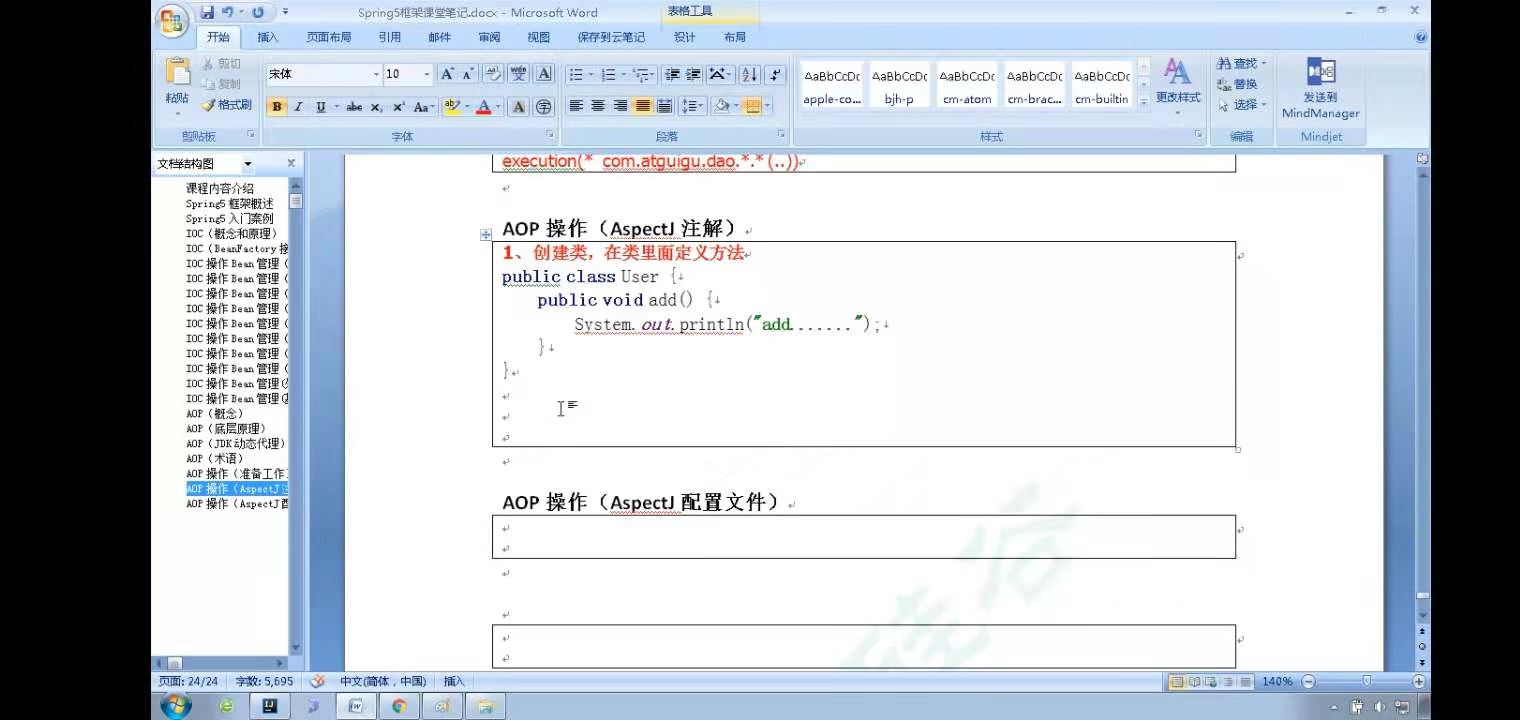Switch to the 插入 (Insert) tab
This screenshot has height=720, width=1520.
(268, 37)
